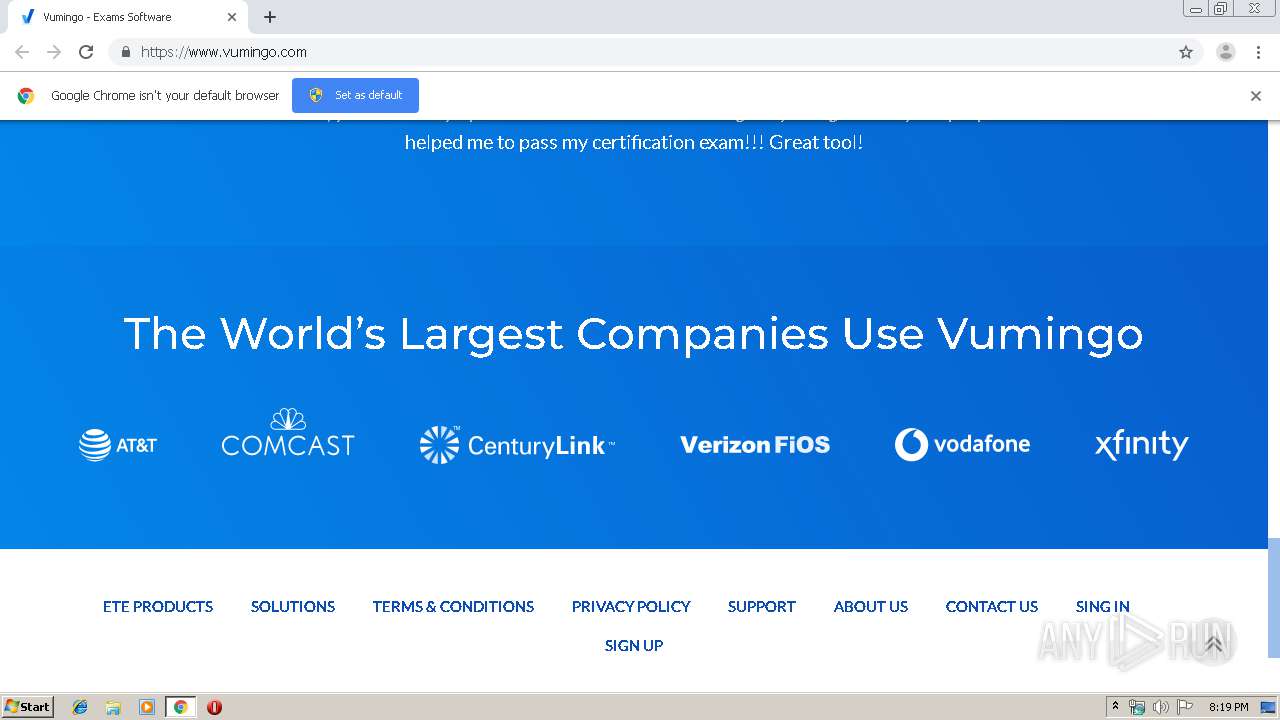
Task: Click the SING IN footer link
Action: (1103, 606)
